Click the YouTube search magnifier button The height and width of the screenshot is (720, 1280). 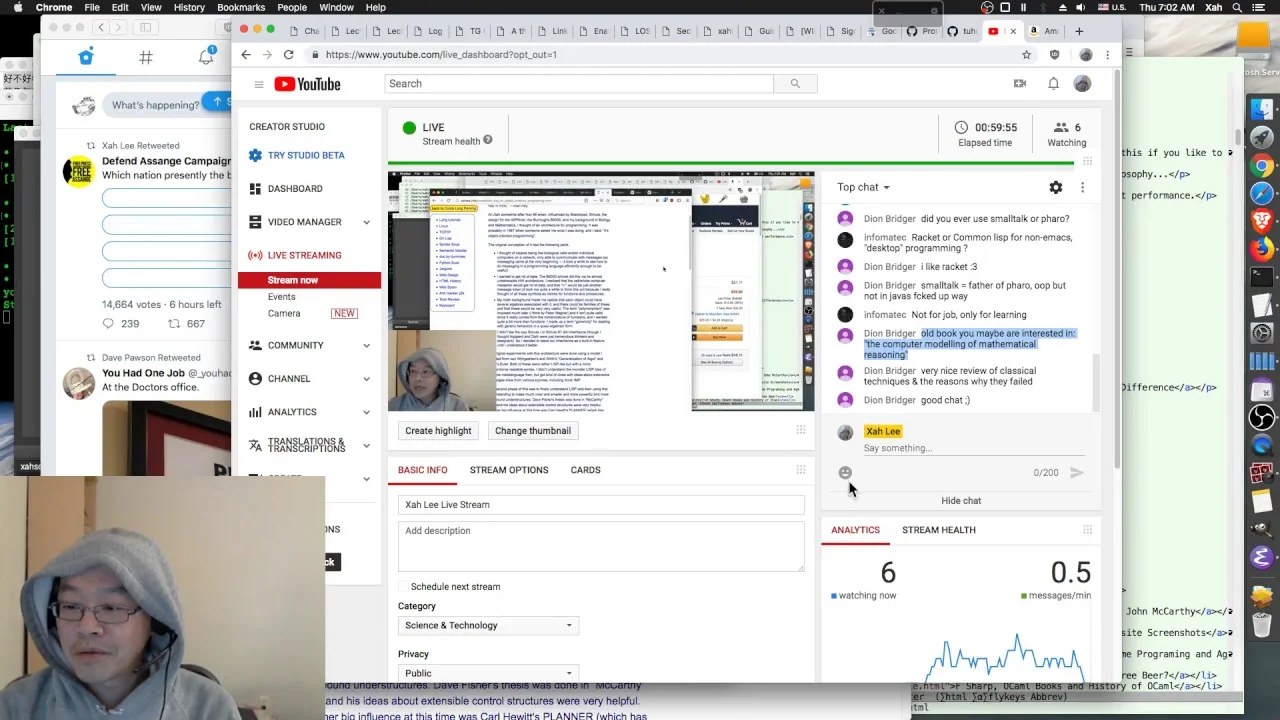pos(795,84)
